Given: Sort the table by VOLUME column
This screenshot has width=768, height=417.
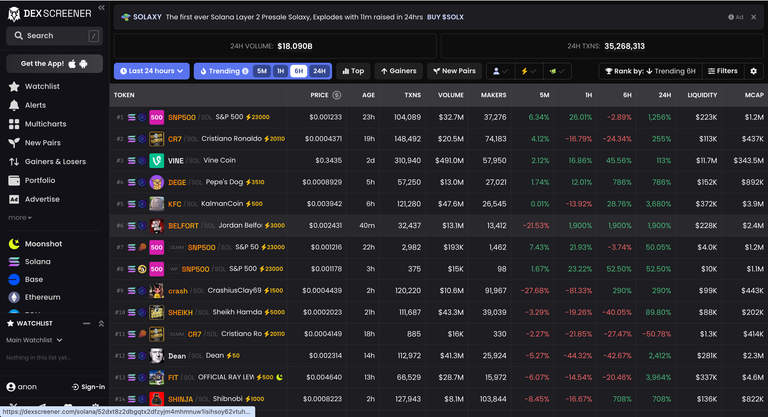Looking at the screenshot, I should click(451, 95).
